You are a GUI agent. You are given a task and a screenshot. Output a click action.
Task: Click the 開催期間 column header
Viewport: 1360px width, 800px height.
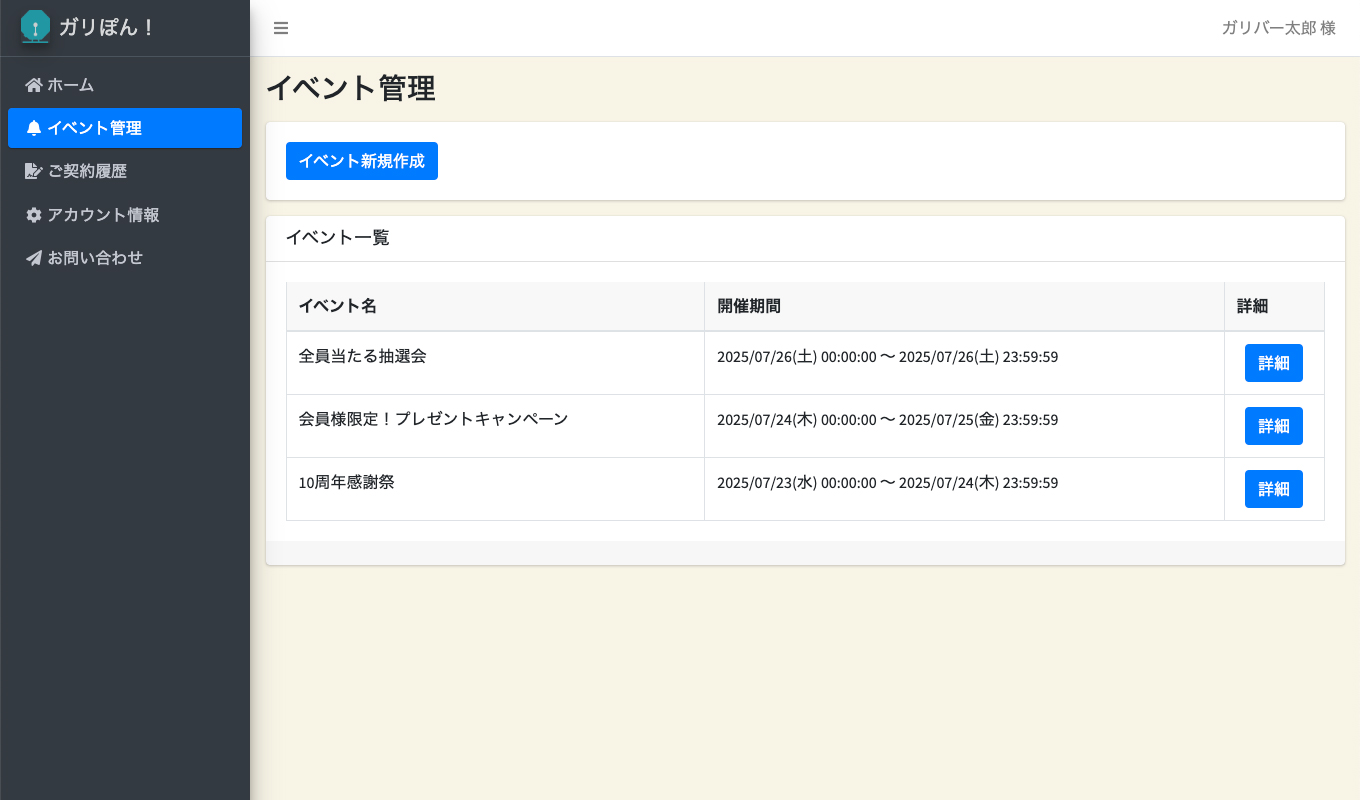click(748, 305)
